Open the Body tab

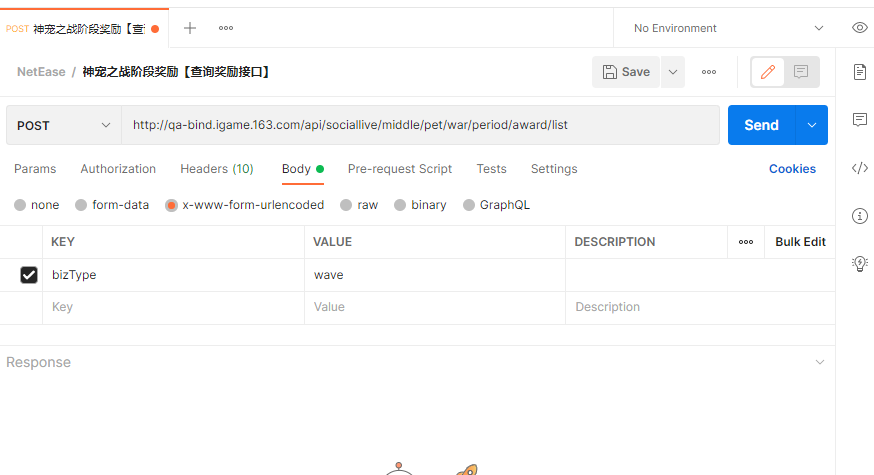tap(303, 169)
